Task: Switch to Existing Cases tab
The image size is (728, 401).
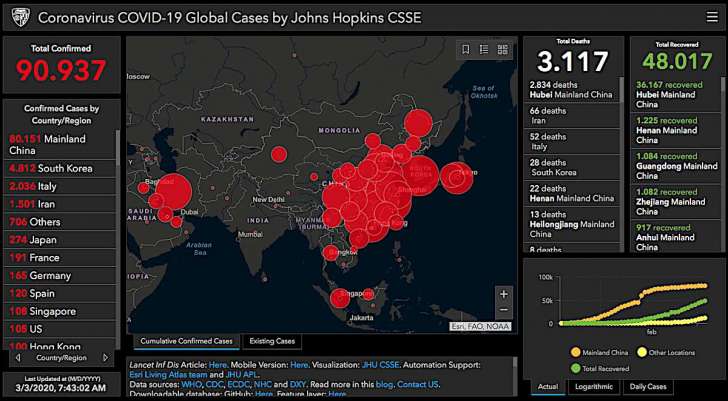Action: [272, 341]
